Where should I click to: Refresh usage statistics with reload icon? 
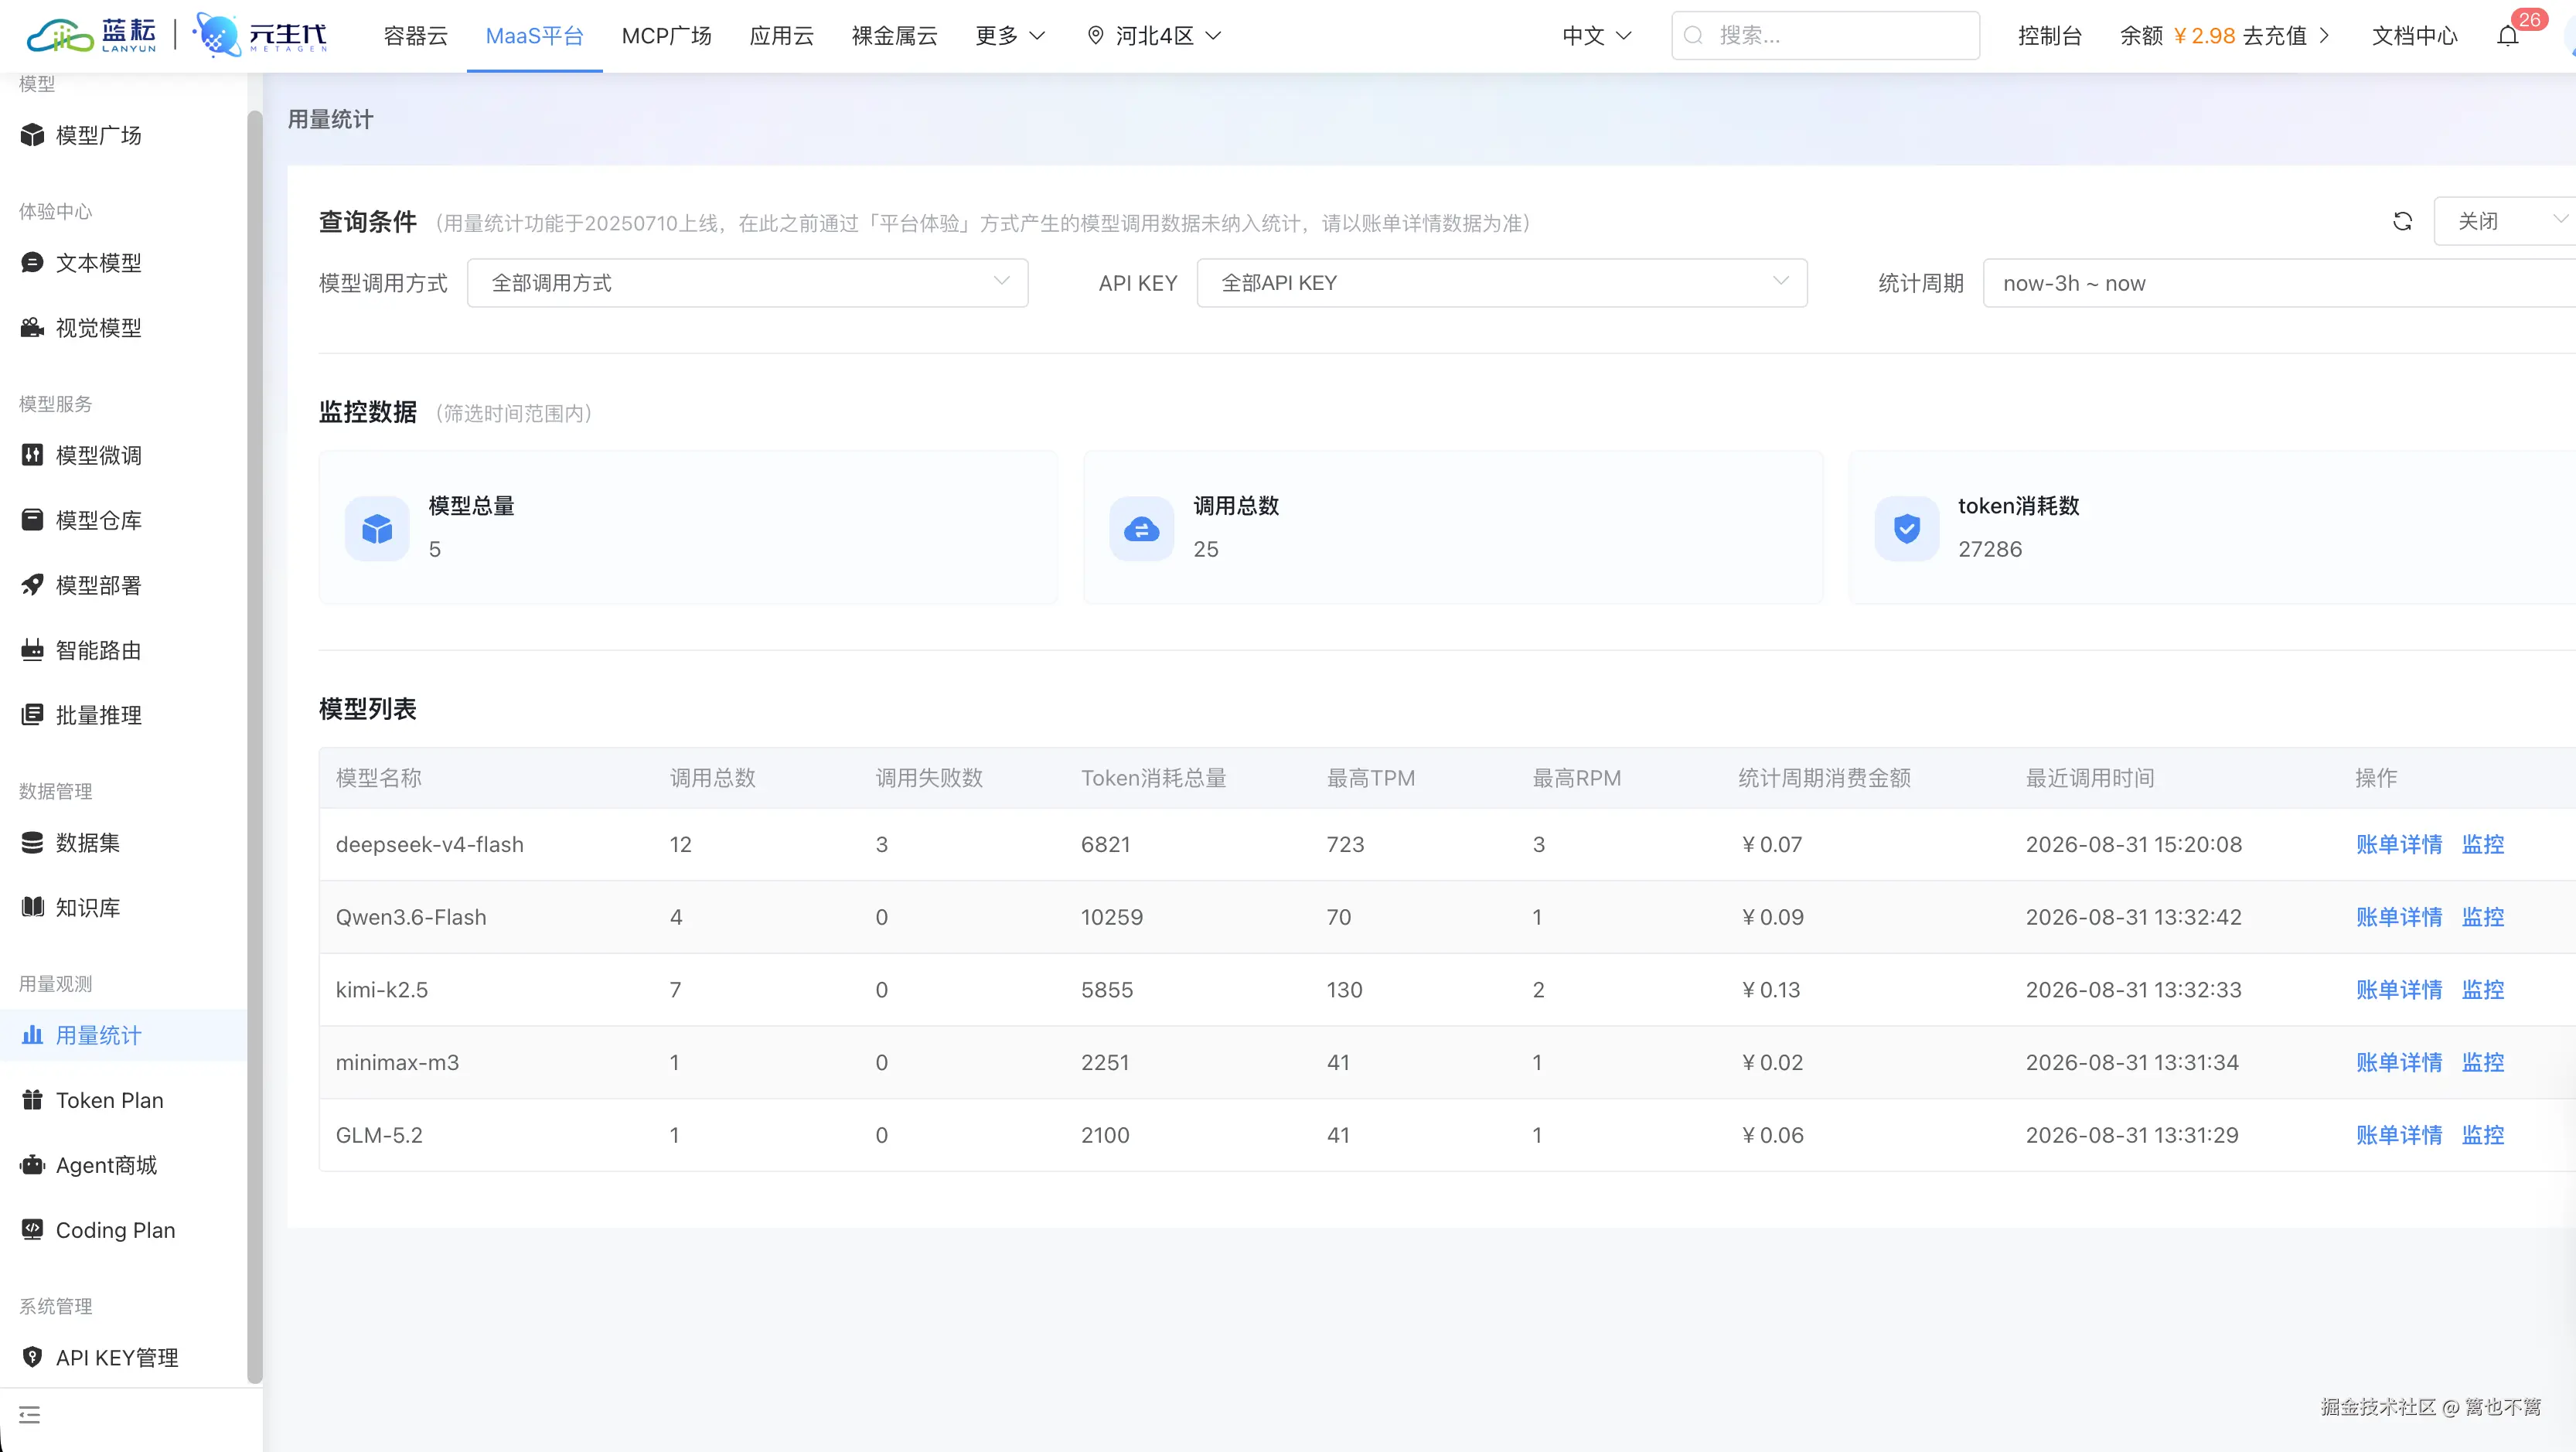tap(2402, 221)
